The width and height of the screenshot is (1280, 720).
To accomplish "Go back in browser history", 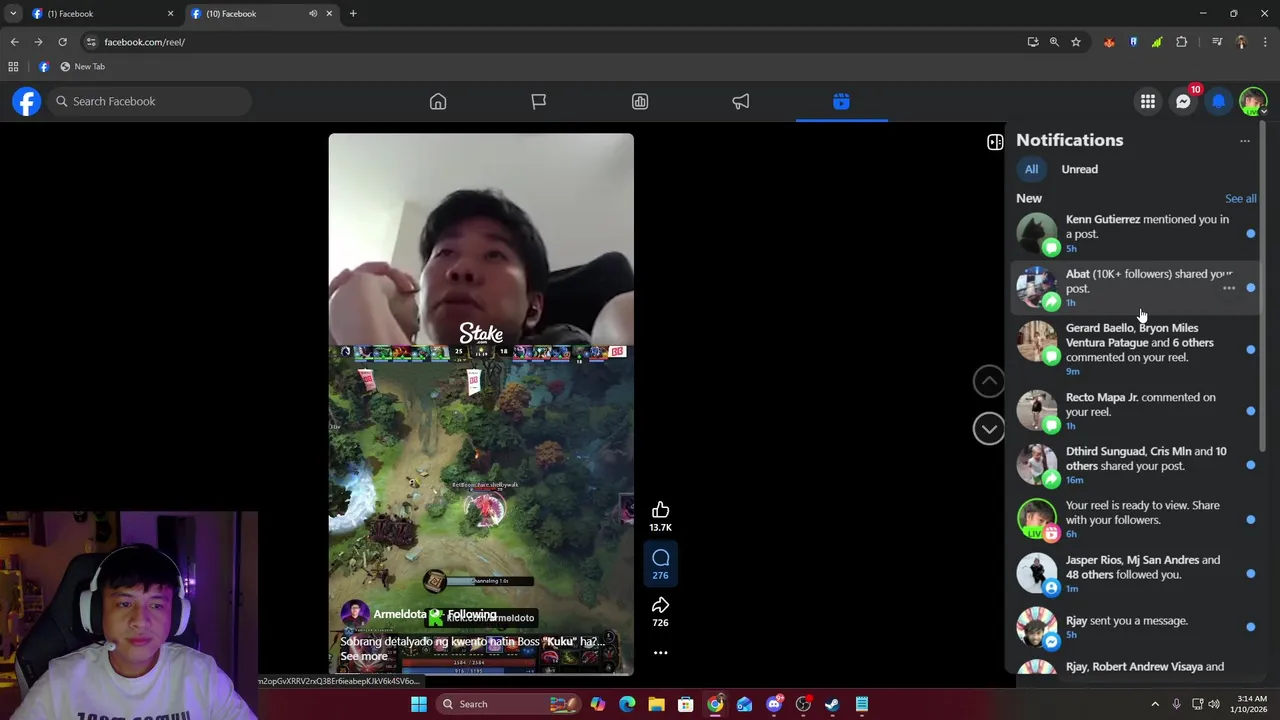I will 14,42.
